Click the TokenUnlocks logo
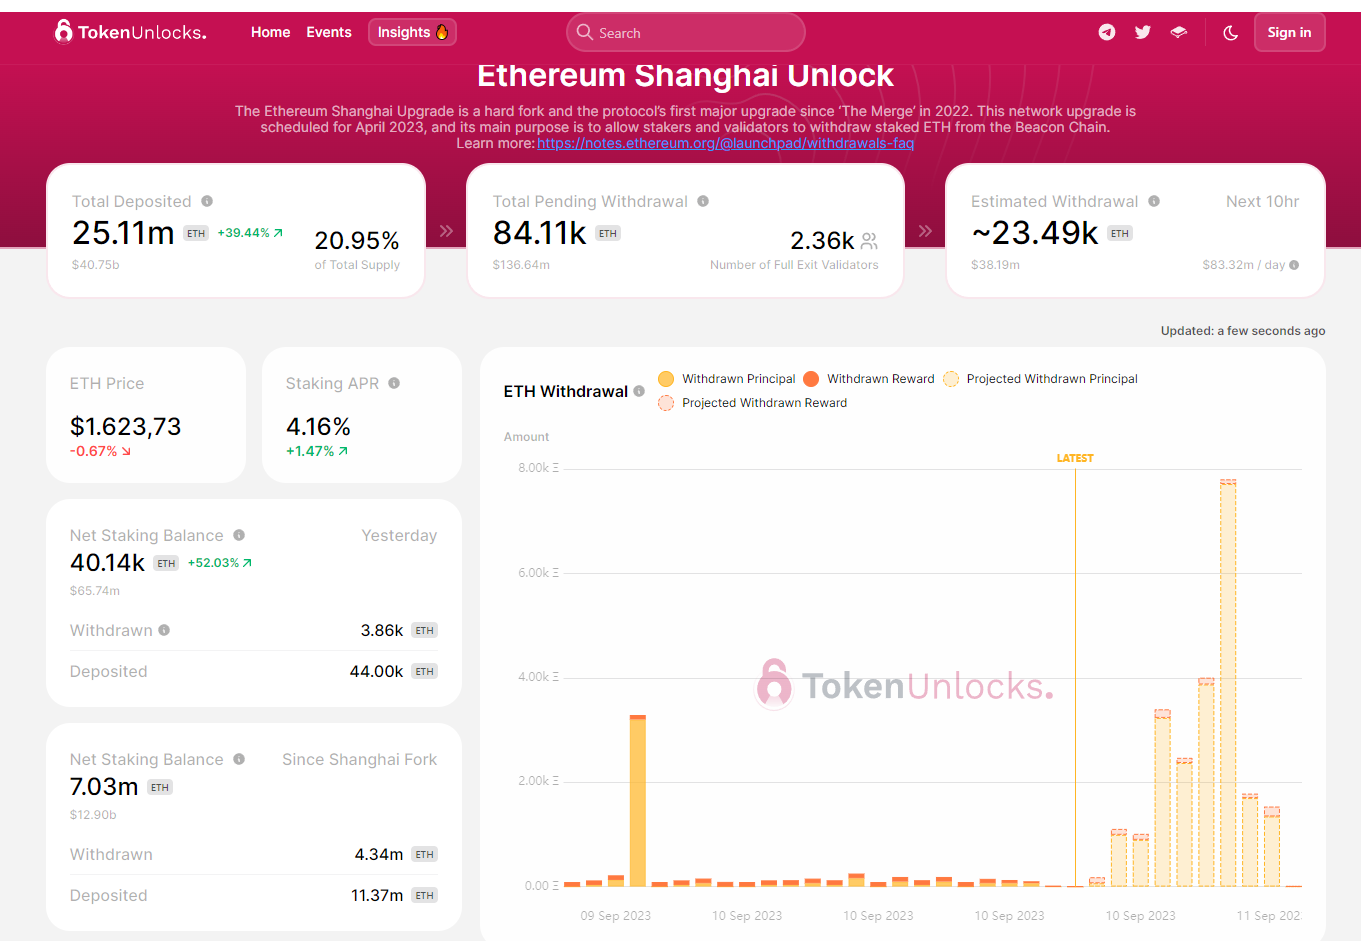Image resolution: width=1361 pixels, height=941 pixels. click(130, 32)
